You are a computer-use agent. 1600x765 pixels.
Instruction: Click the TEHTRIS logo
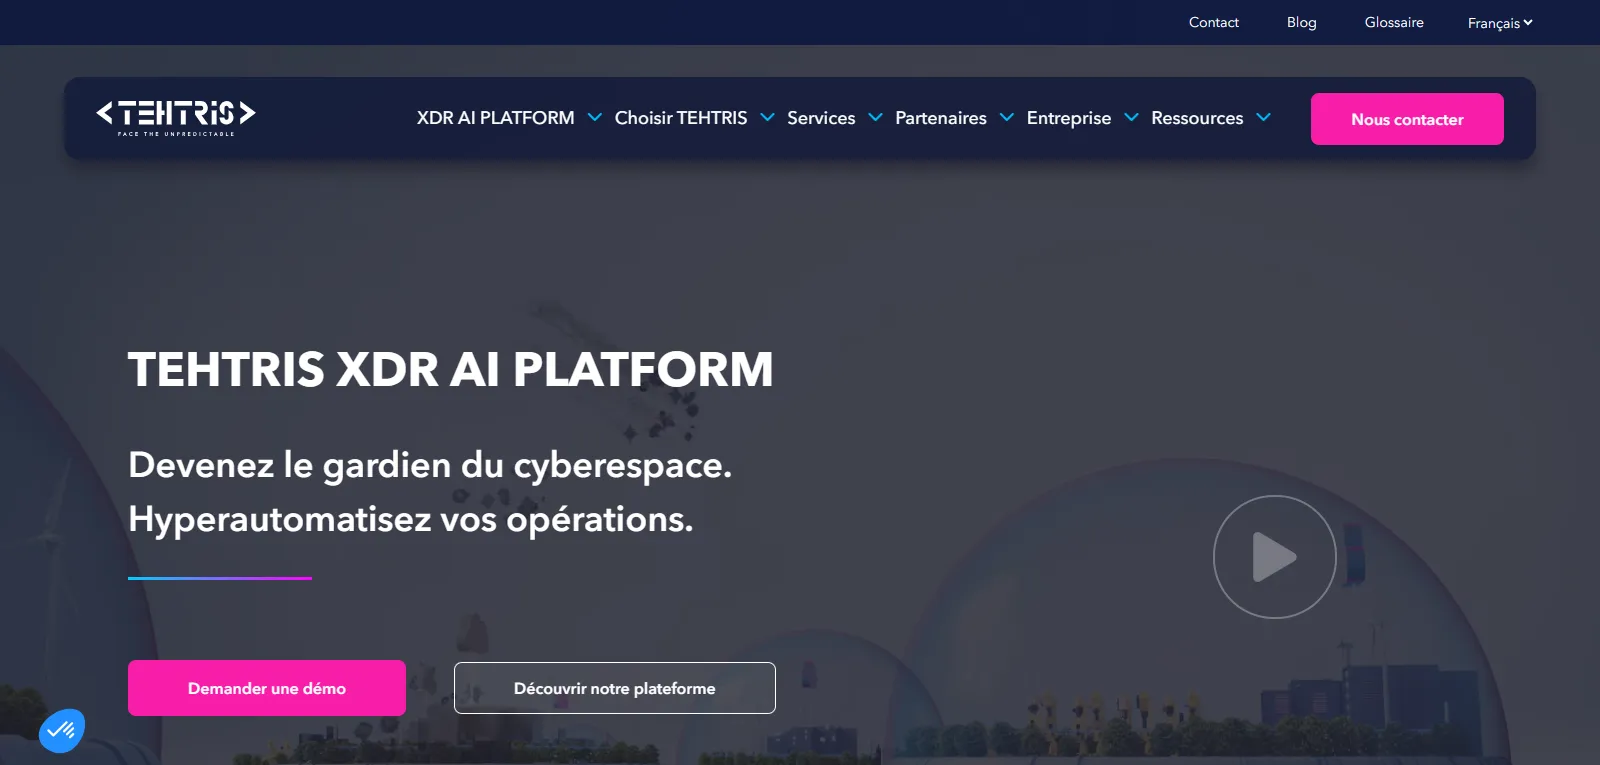pyautogui.click(x=176, y=117)
